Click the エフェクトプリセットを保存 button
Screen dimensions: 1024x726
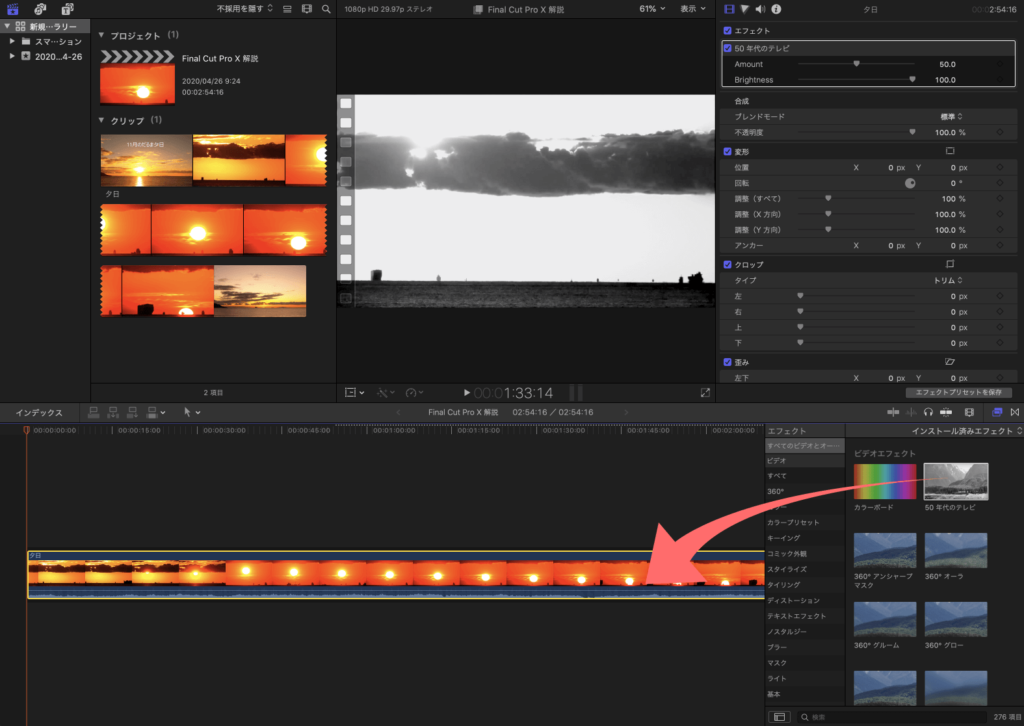point(958,392)
